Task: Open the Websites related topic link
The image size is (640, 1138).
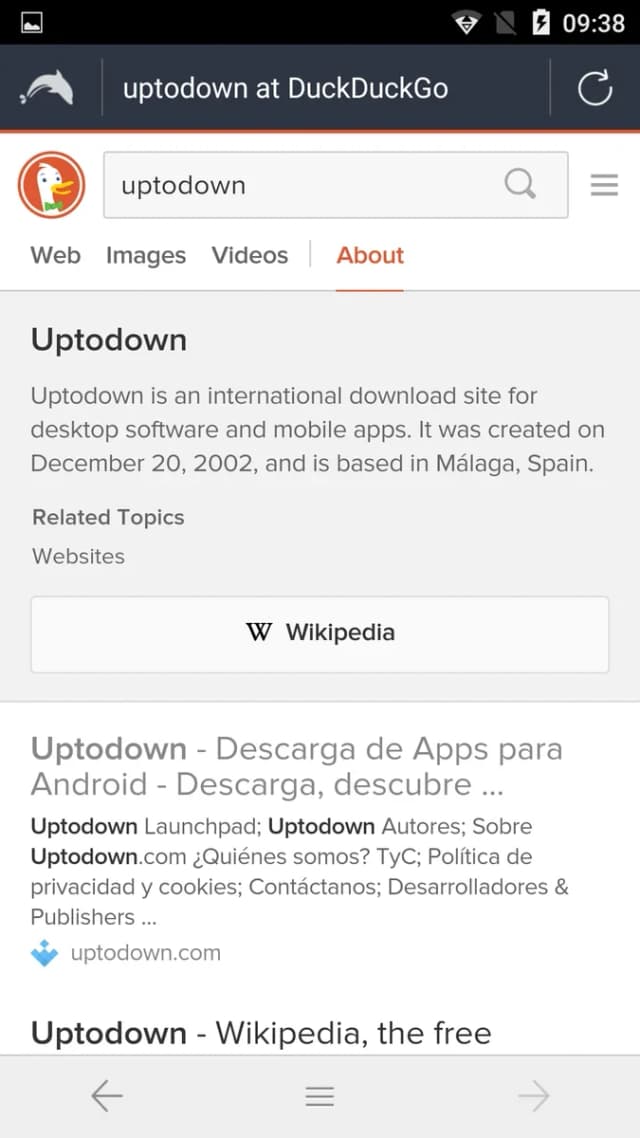Action: tap(78, 557)
